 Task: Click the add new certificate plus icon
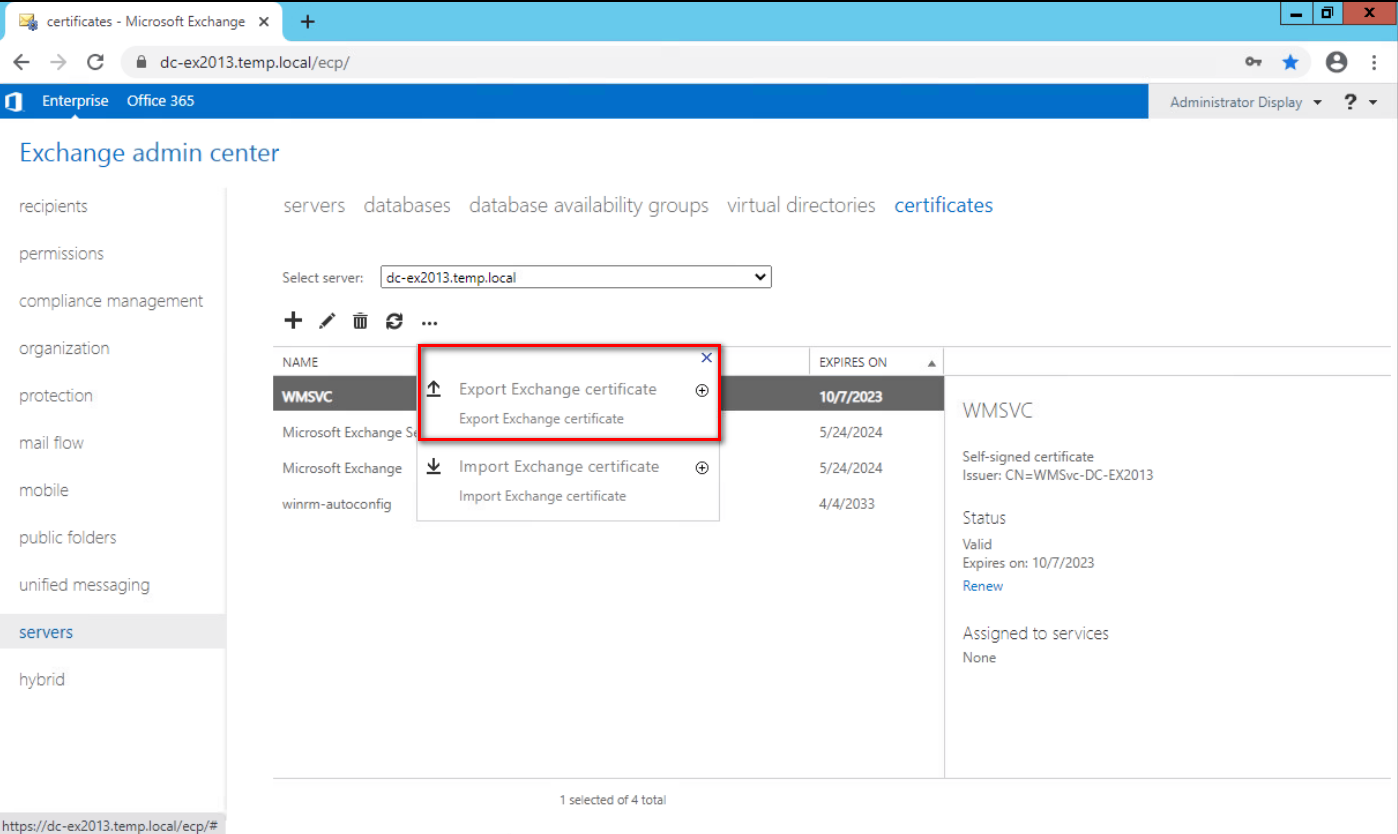[293, 321]
